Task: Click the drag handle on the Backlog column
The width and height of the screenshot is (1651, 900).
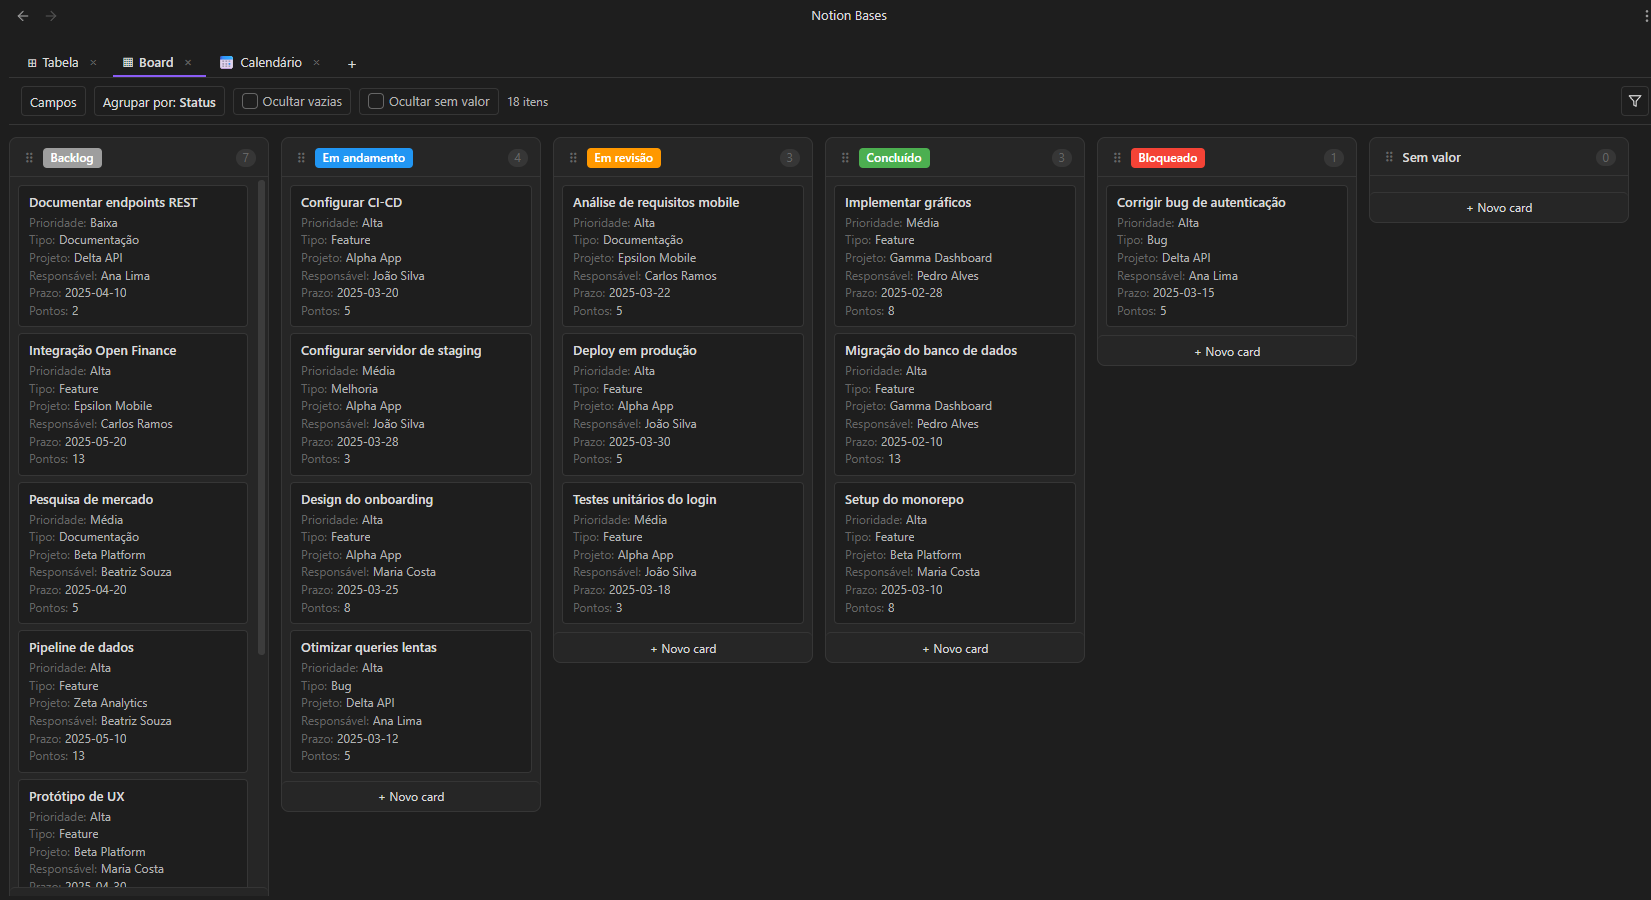Action: 29,158
